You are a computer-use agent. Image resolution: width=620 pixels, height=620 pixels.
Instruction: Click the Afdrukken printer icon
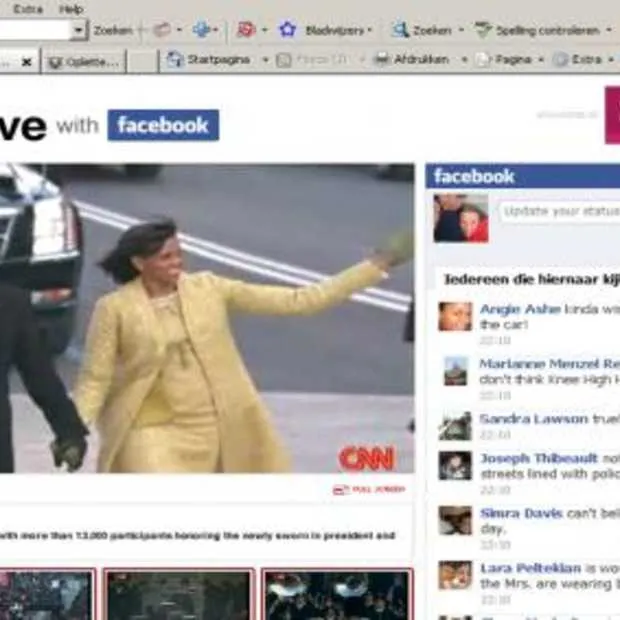(x=382, y=60)
